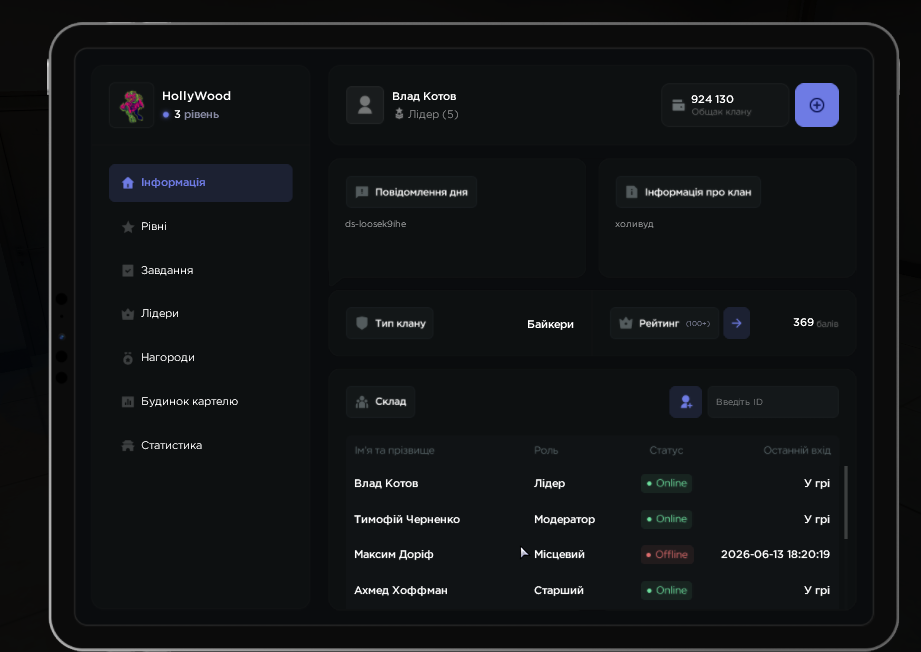Click the checkbox icon beside Завдання
This screenshot has width=921, height=652.
click(x=127, y=270)
